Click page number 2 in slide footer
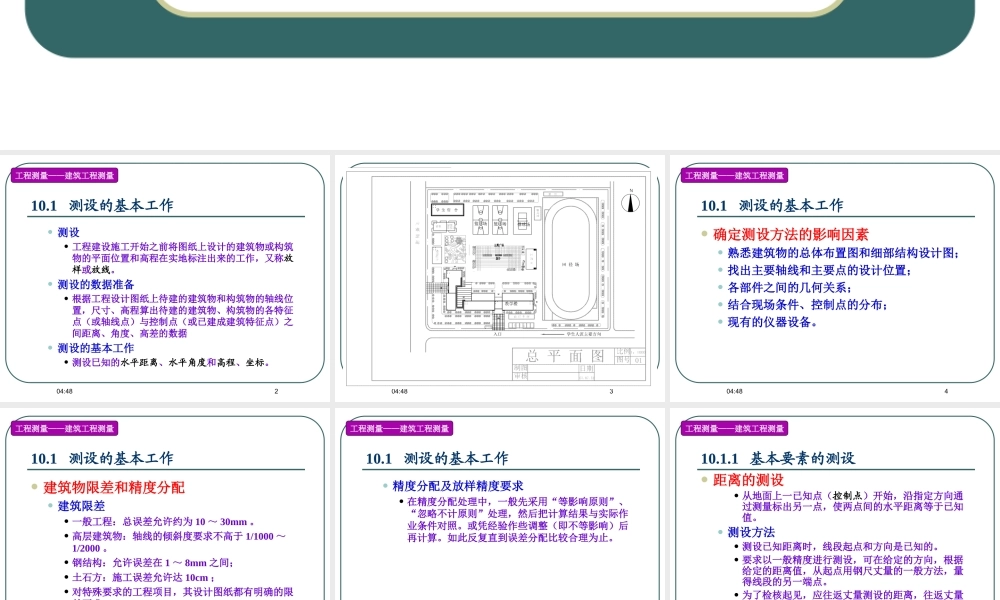Screen dimensions: 1000x600 (x=276, y=391)
